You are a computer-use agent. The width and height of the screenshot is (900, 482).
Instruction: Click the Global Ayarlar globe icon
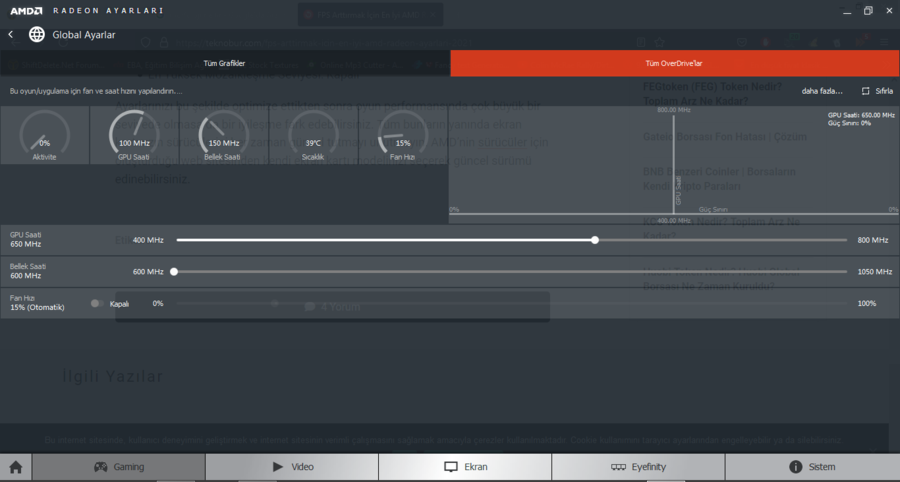coord(37,35)
